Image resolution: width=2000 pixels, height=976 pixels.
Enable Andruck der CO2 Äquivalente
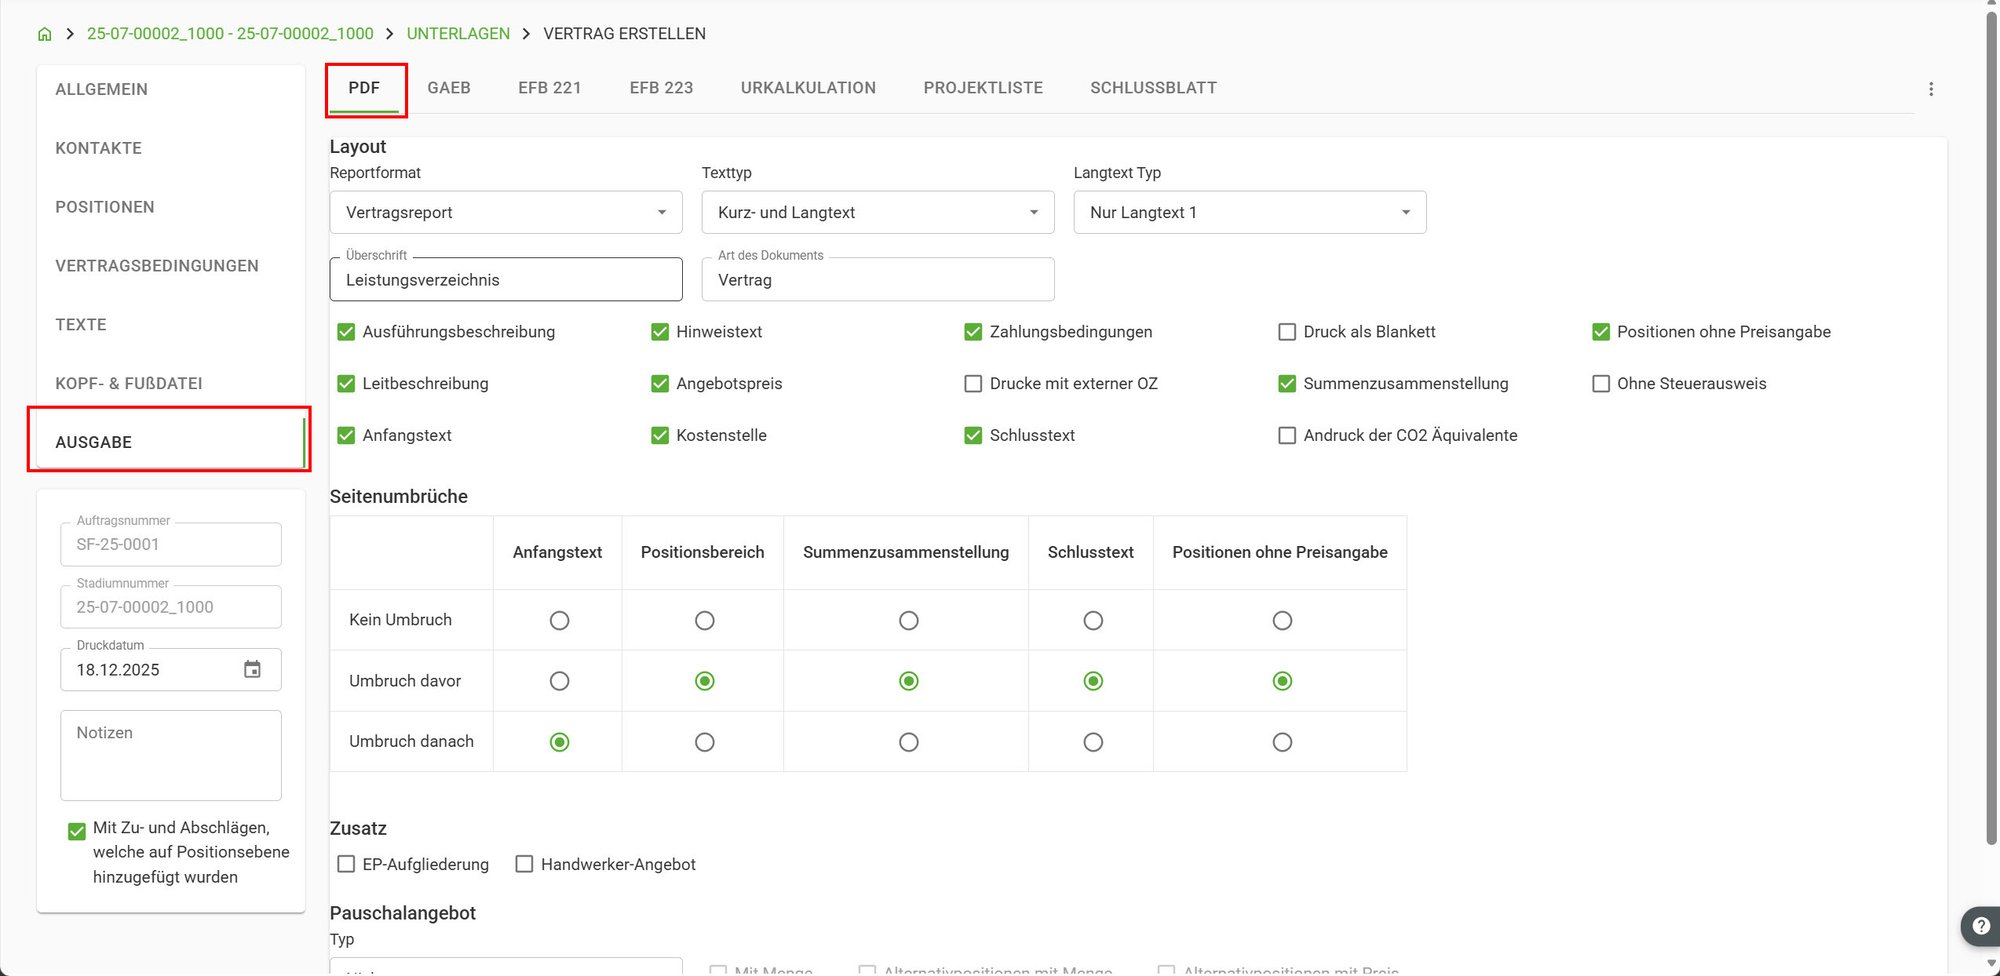[x=1287, y=435]
